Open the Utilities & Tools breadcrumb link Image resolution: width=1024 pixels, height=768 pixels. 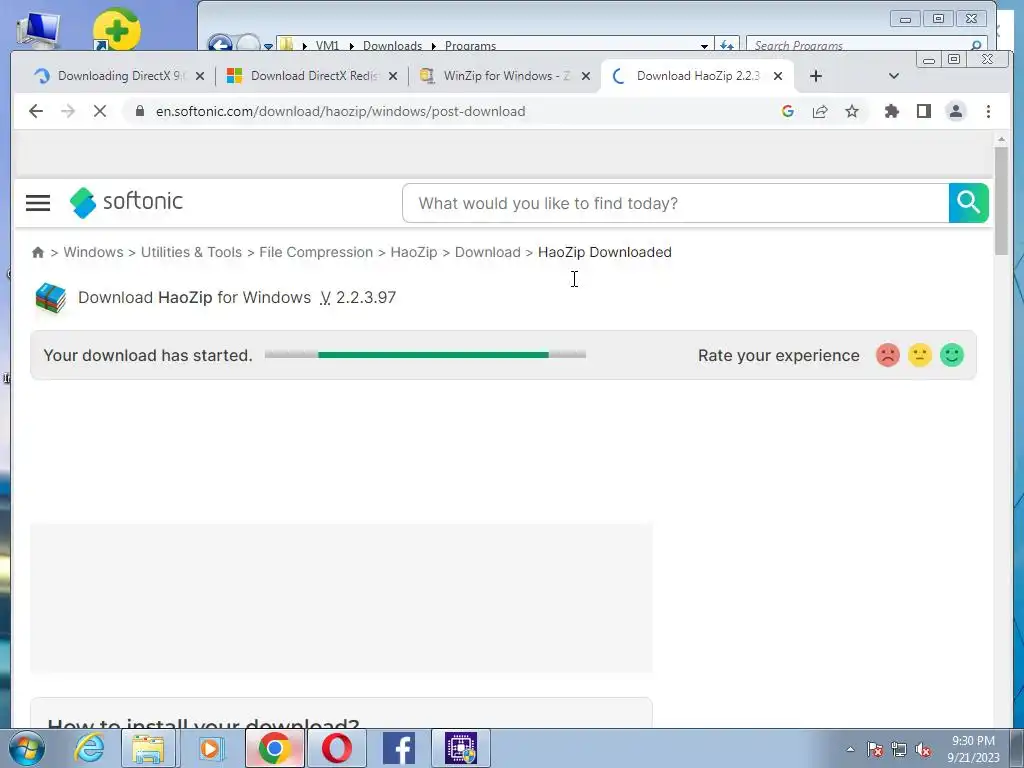click(191, 252)
